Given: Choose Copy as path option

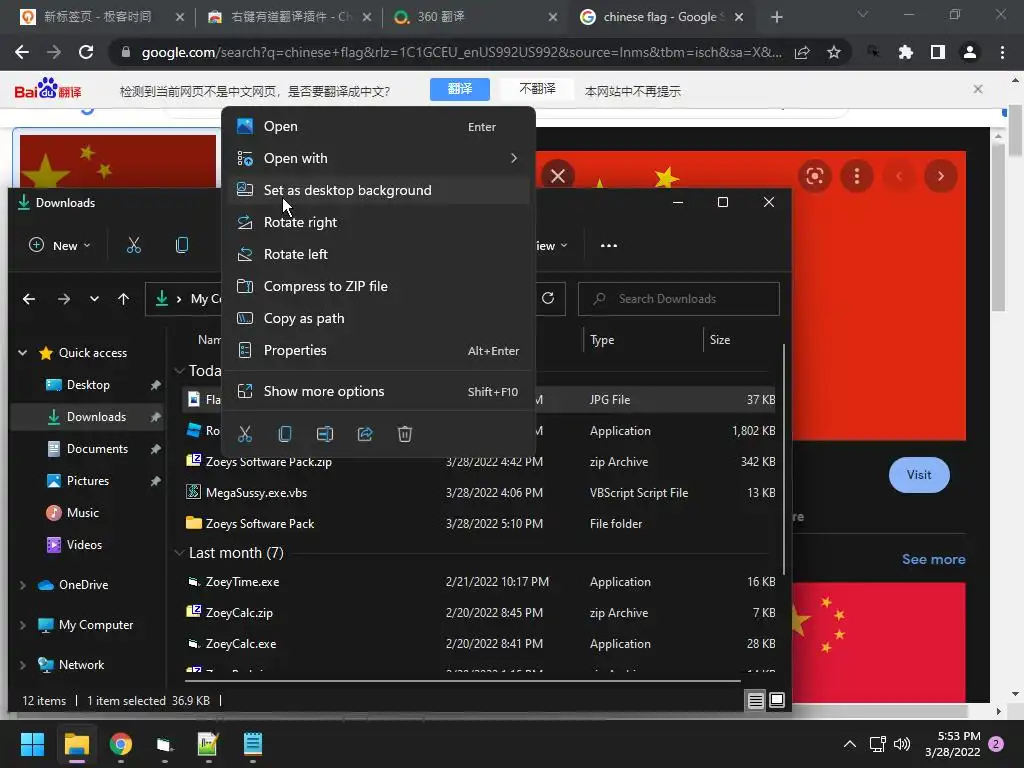Looking at the screenshot, I should (x=378, y=318).
